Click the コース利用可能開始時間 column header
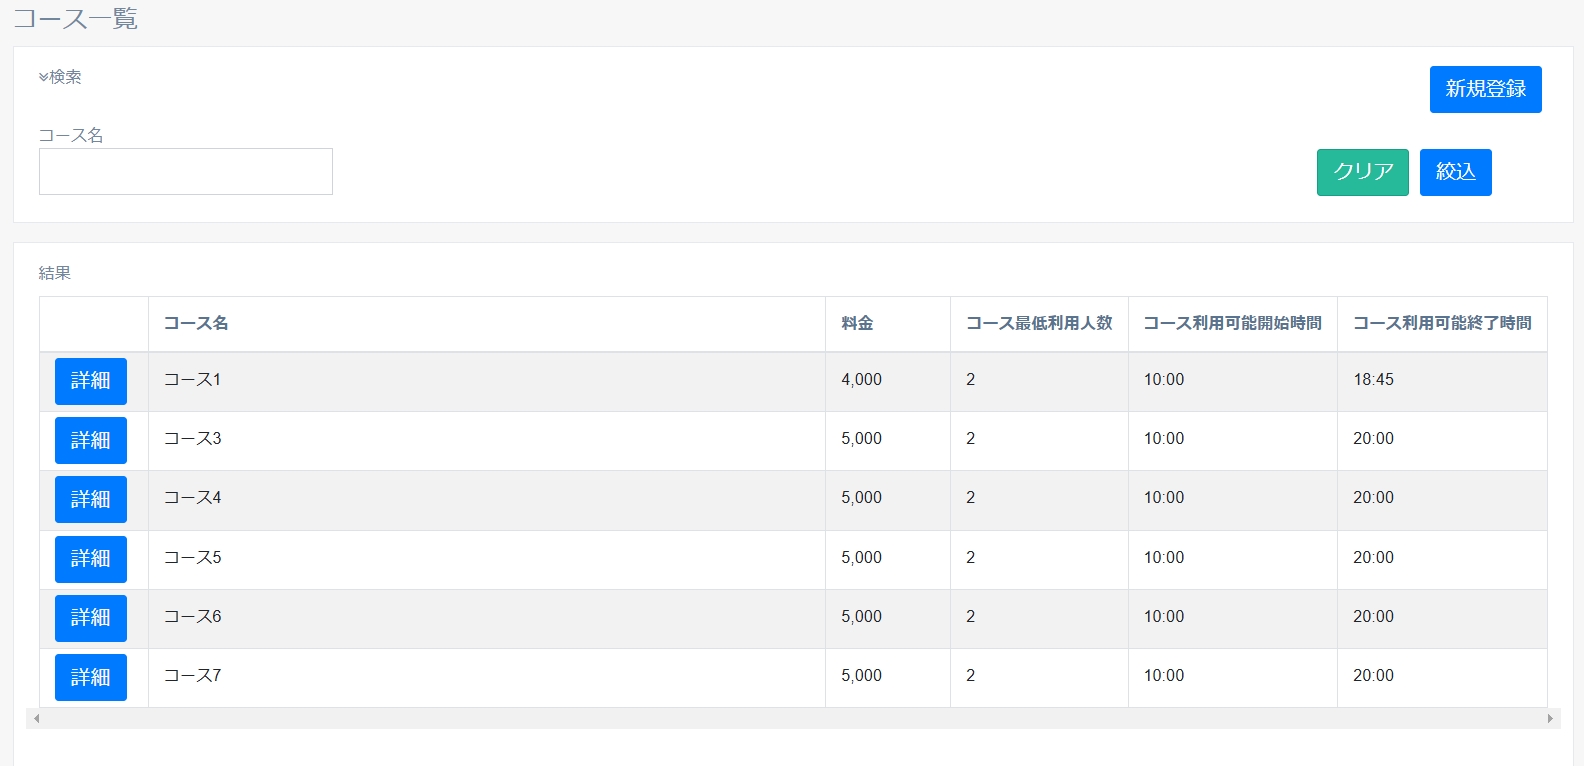 pyautogui.click(x=1232, y=323)
